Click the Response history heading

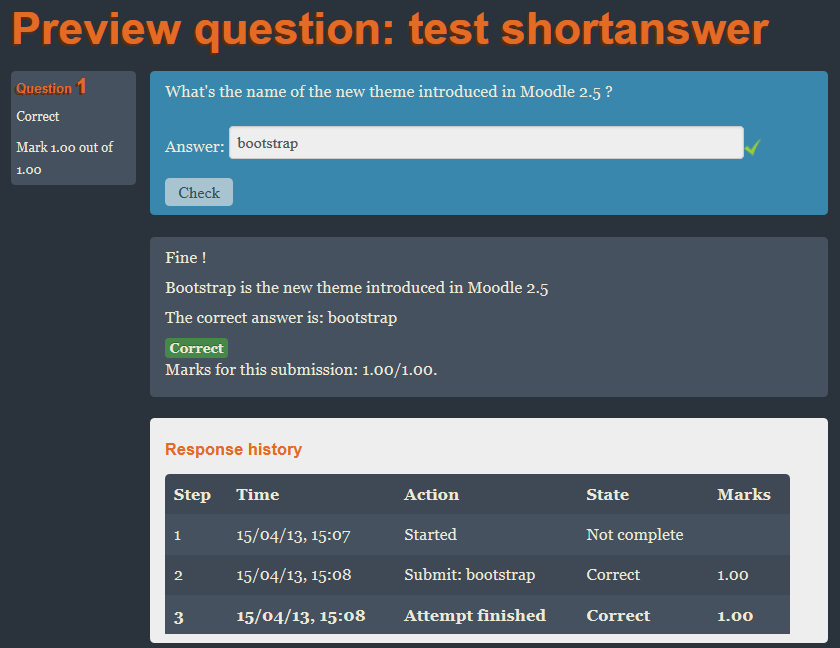click(234, 449)
